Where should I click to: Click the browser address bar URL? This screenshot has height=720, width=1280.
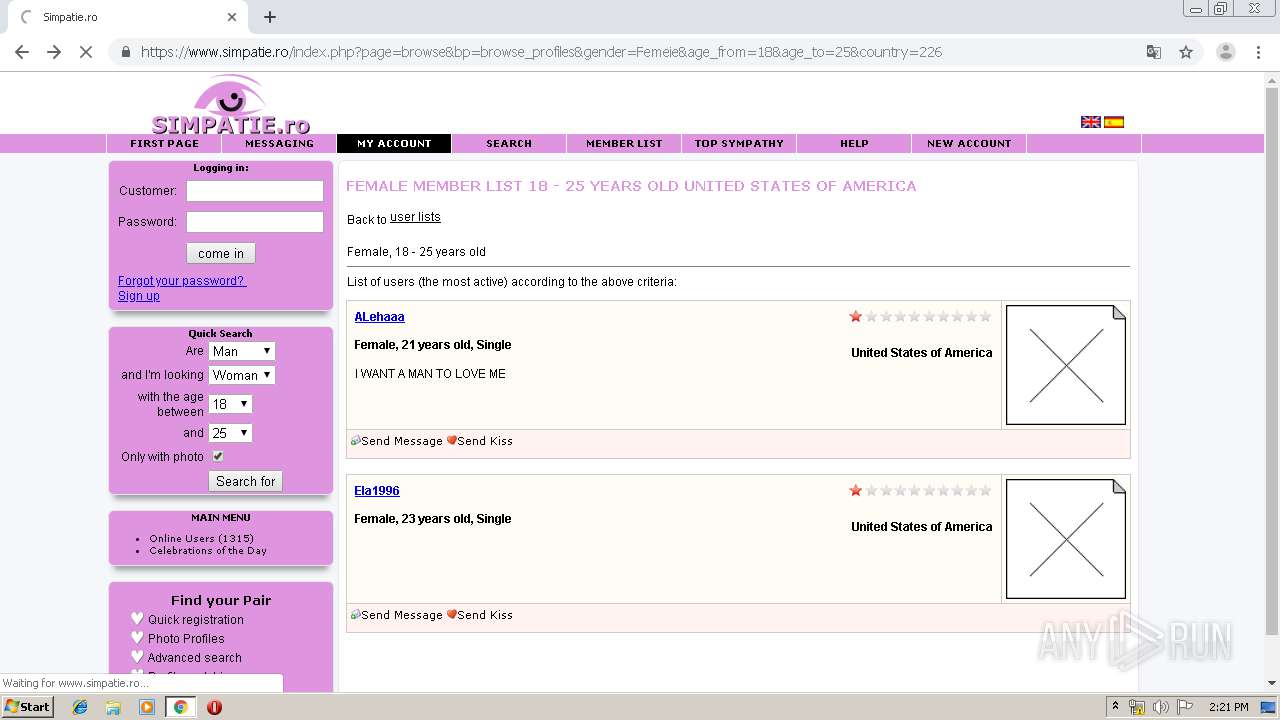pos(541,52)
